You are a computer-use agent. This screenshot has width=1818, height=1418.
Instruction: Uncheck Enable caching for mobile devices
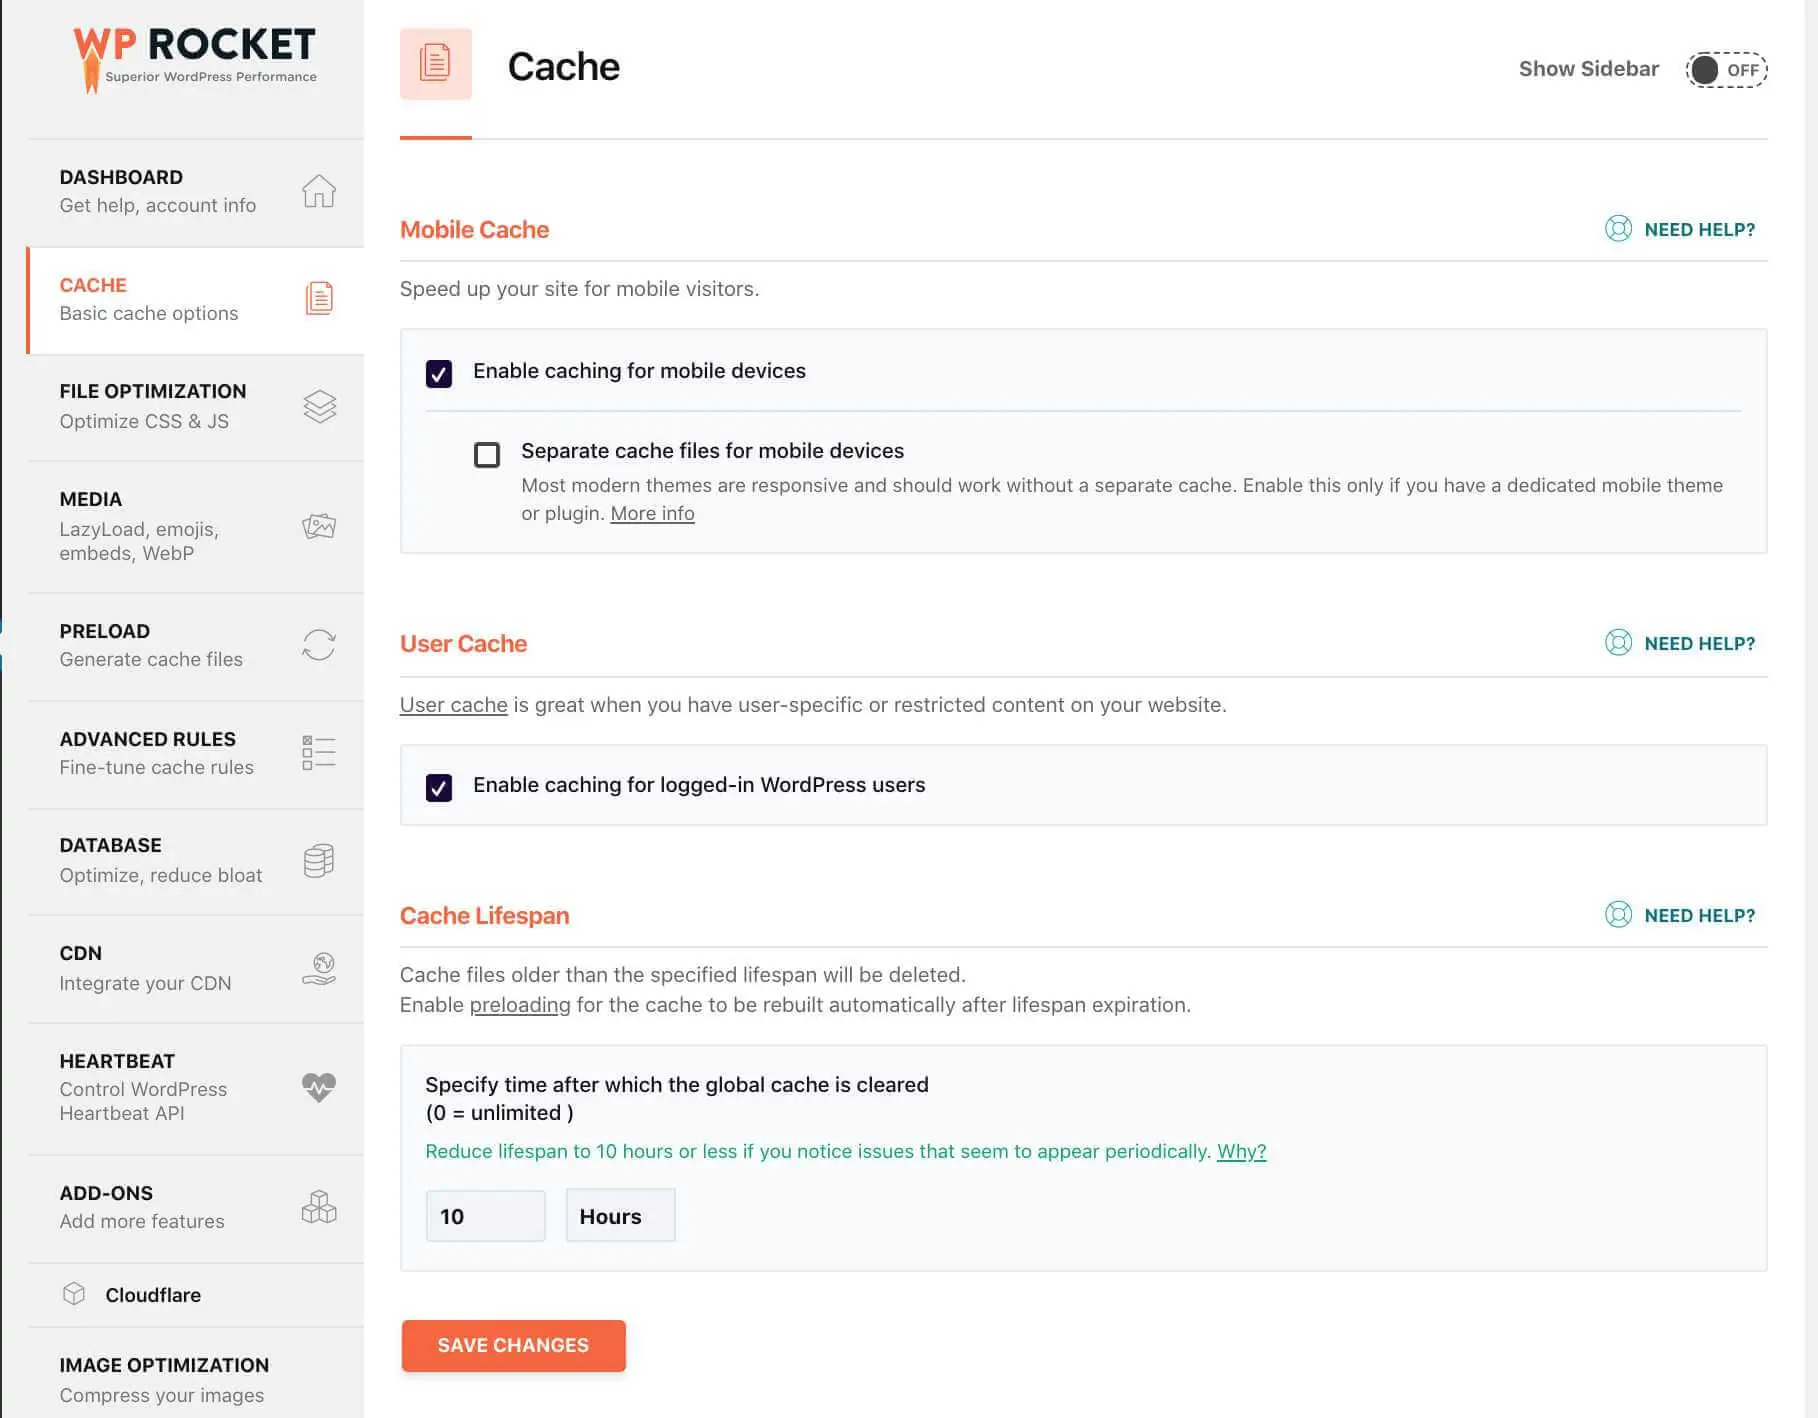tap(439, 373)
